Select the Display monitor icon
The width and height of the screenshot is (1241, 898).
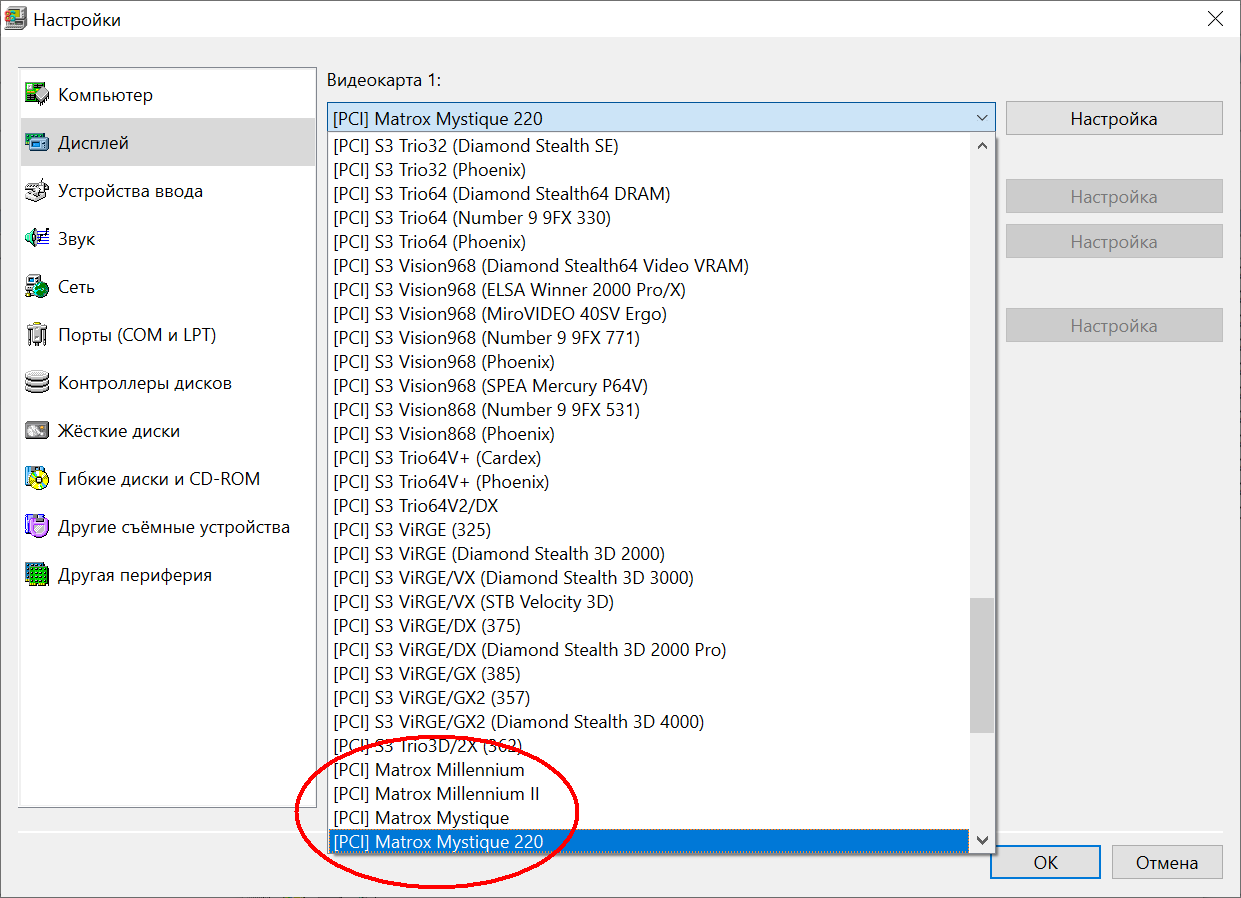pyautogui.click(x=37, y=143)
